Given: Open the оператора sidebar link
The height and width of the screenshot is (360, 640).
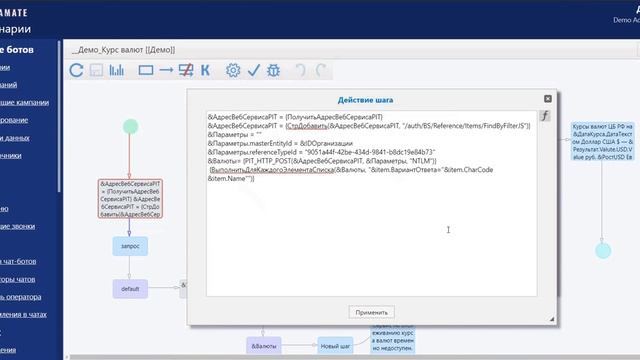Looking at the screenshot, I should point(20,297).
